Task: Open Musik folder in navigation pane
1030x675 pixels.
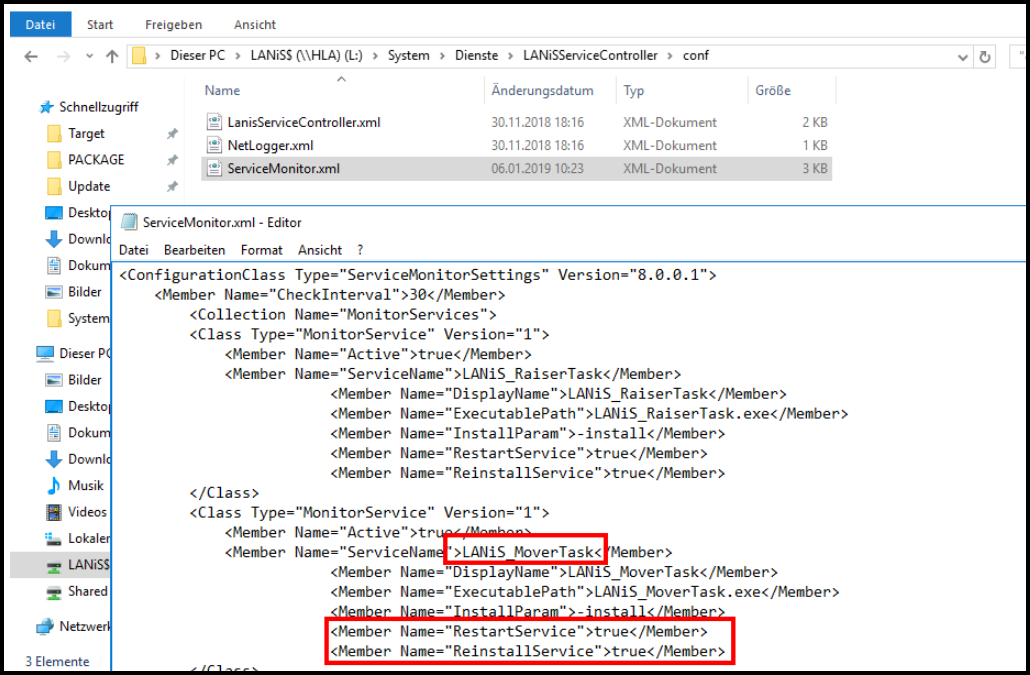Action: pos(74,485)
